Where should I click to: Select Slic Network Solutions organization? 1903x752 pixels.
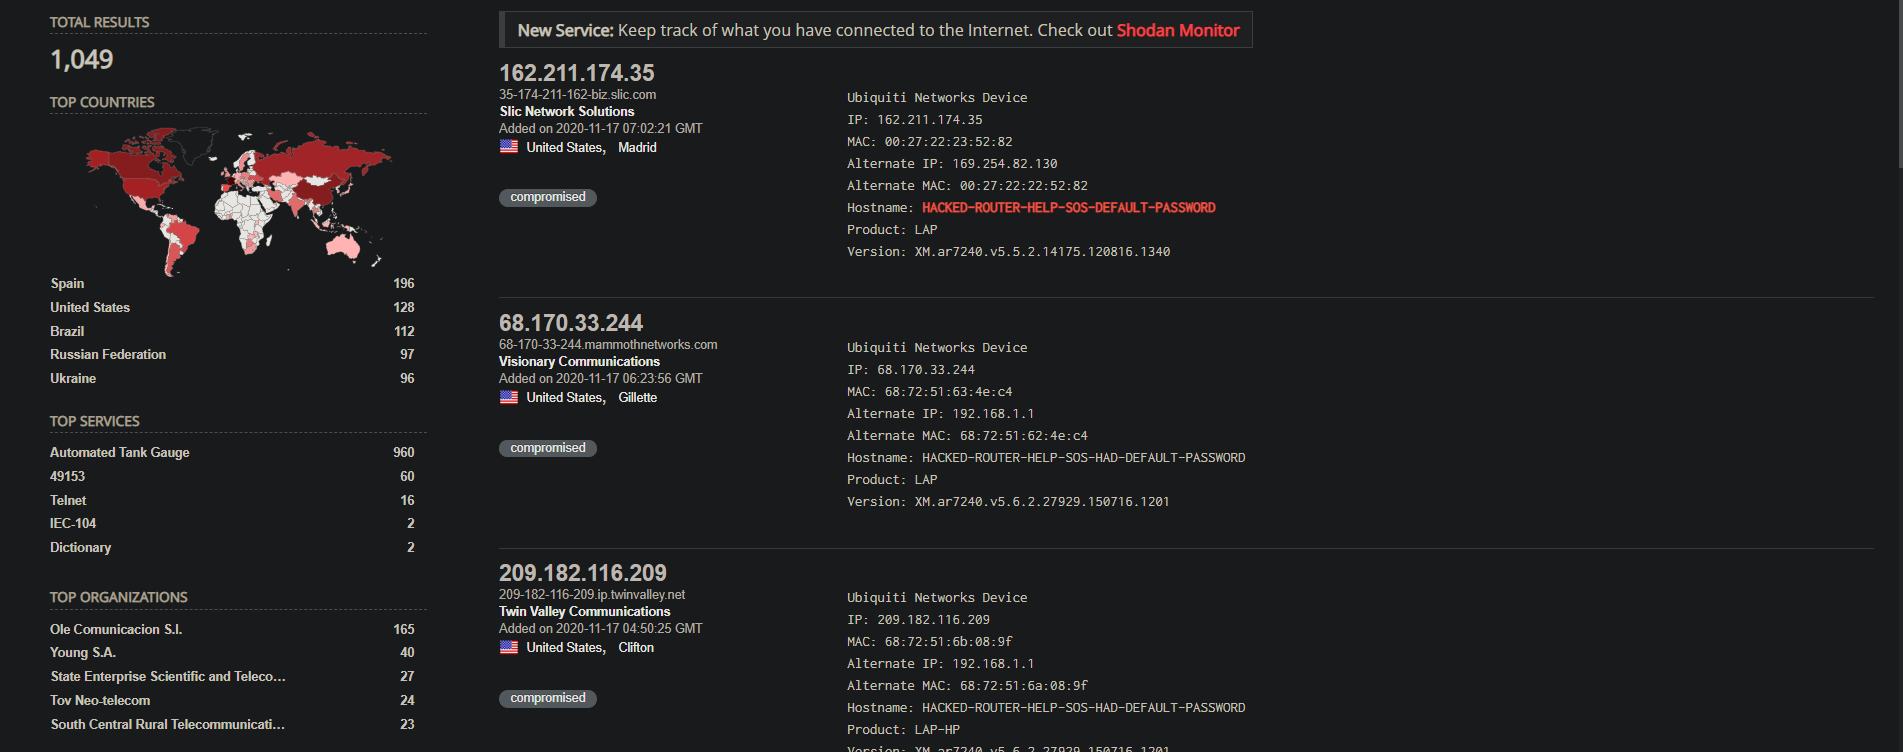[566, 112]
